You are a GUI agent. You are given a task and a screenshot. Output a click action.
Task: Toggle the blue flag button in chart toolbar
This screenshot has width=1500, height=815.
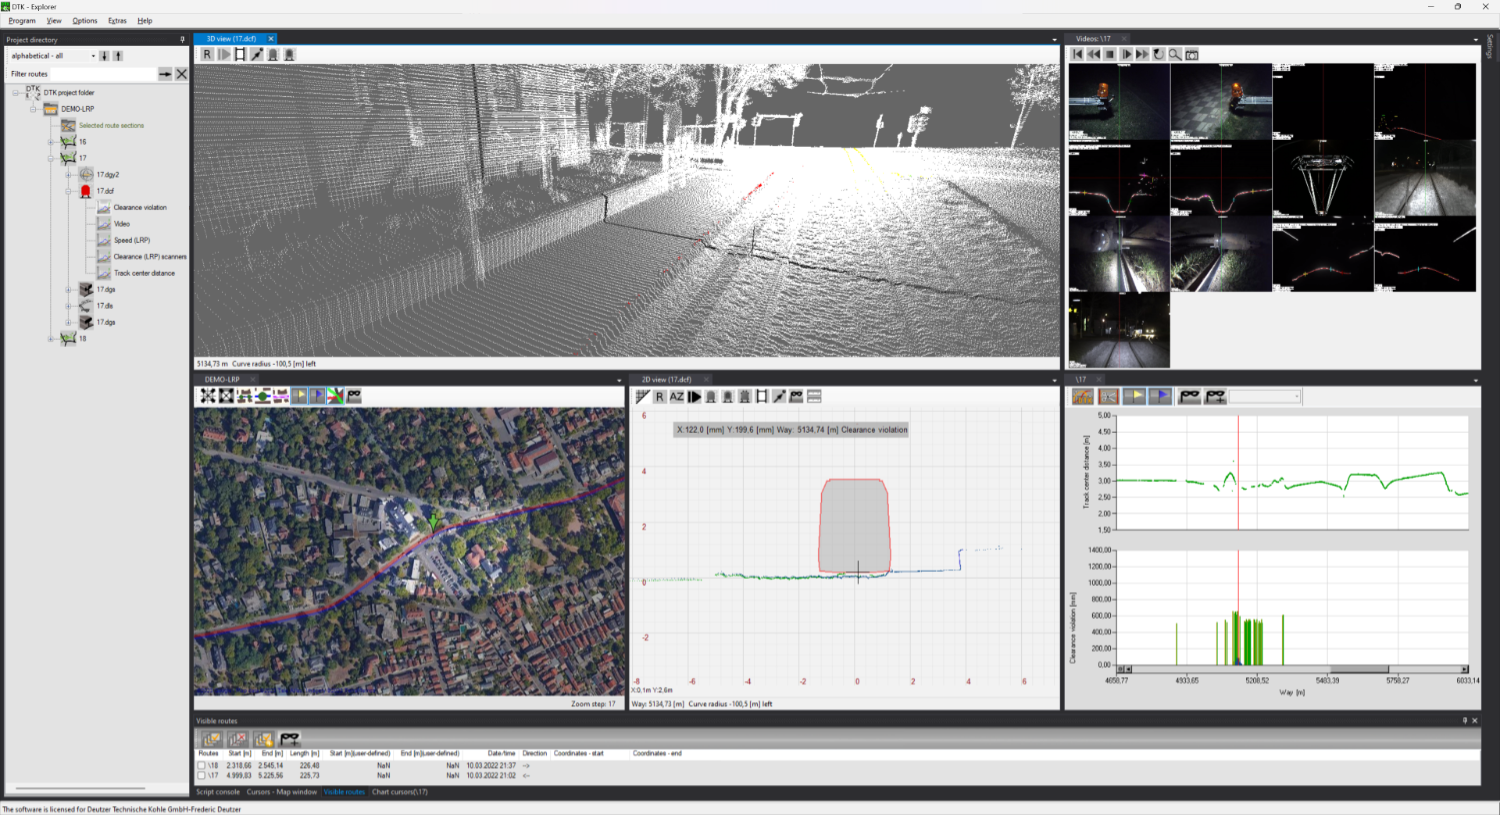click(x=1159, y=397)
